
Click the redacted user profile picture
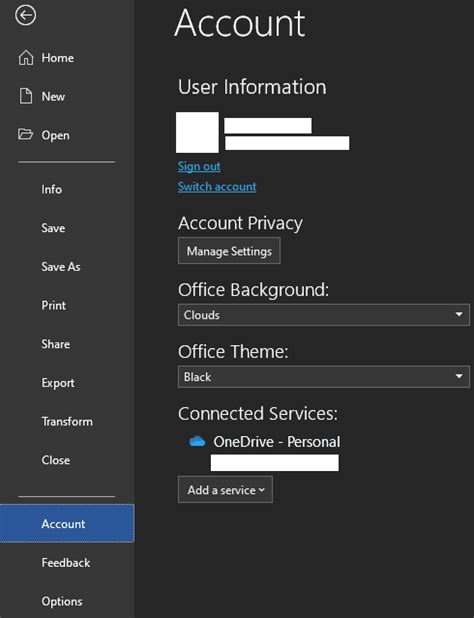[x=197, y=132]
